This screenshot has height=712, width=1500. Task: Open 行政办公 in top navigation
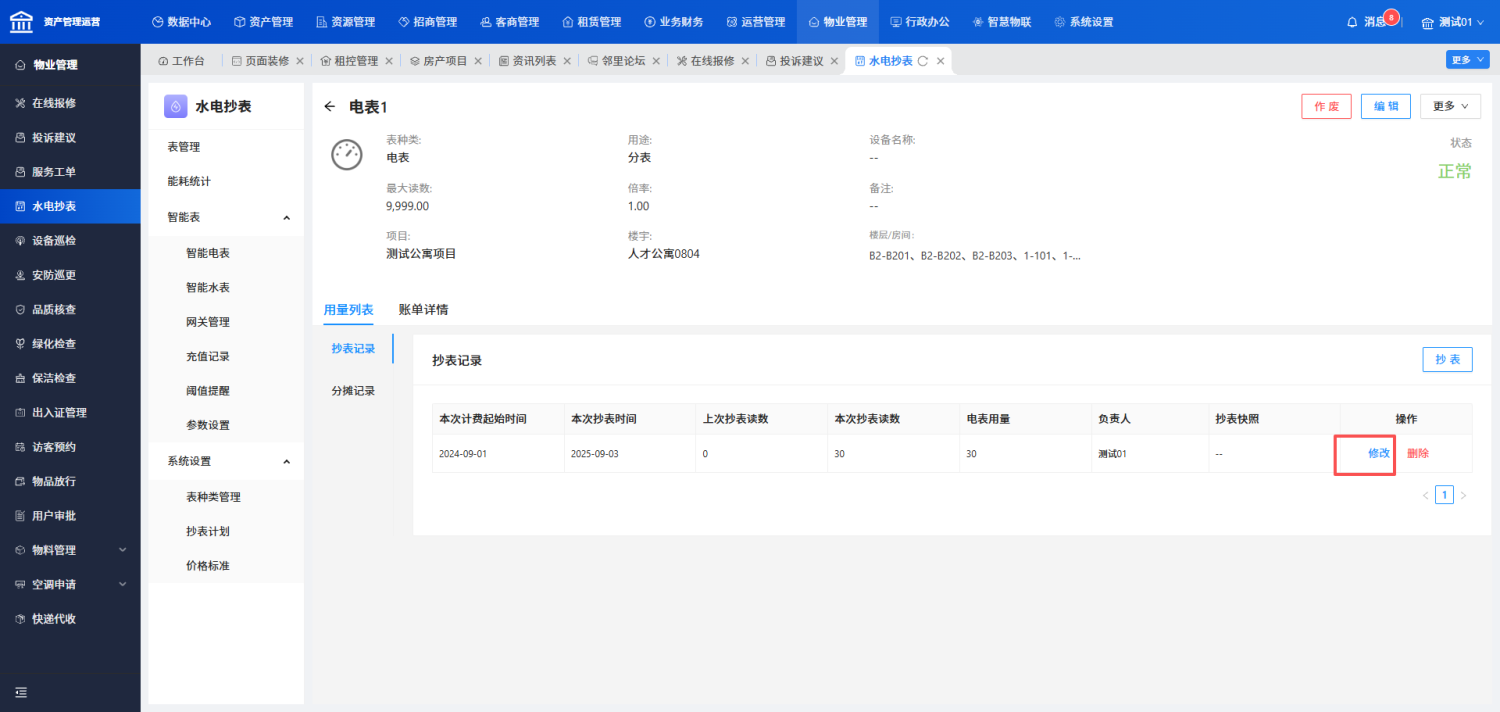[919, 22]
